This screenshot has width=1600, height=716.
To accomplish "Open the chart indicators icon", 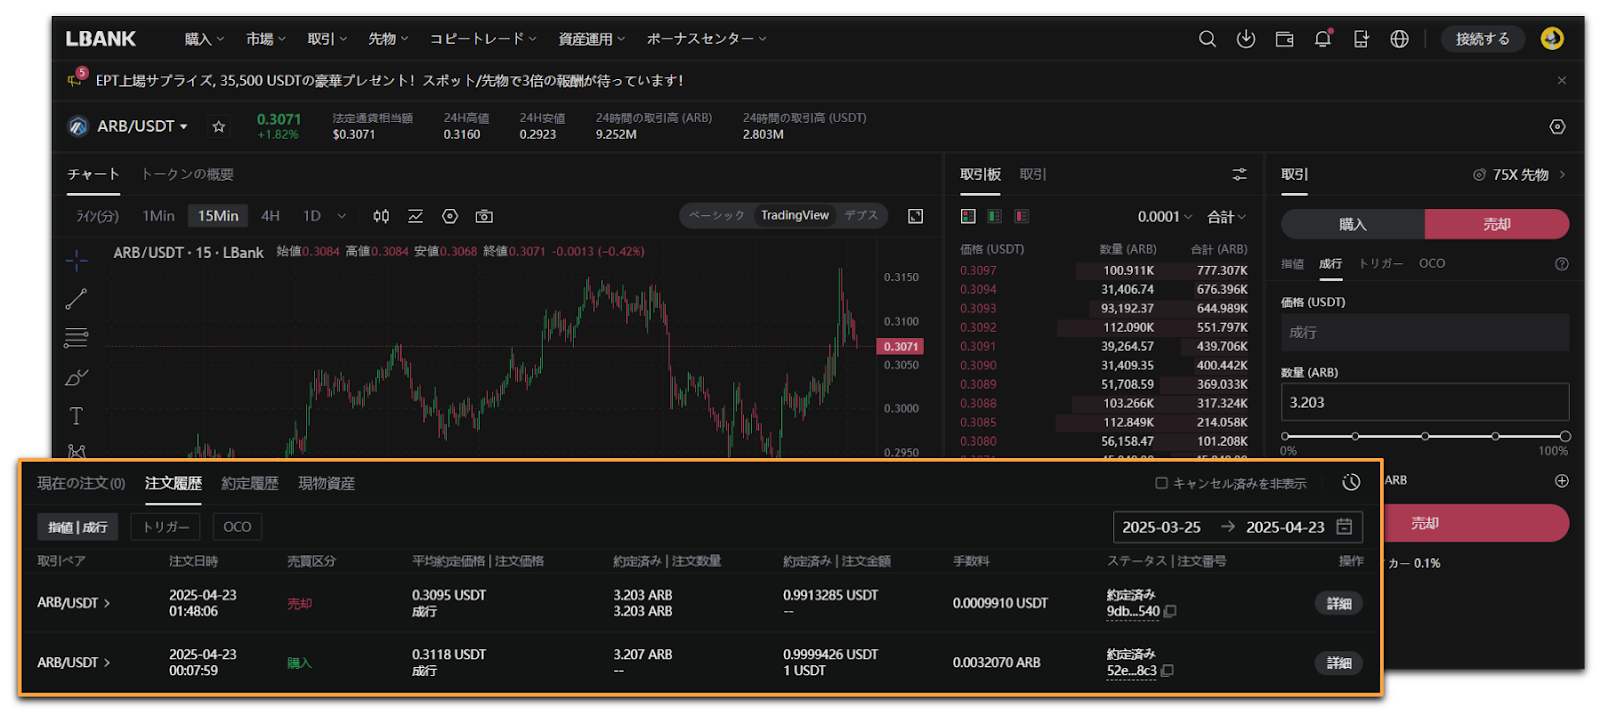I will point(415,216).
